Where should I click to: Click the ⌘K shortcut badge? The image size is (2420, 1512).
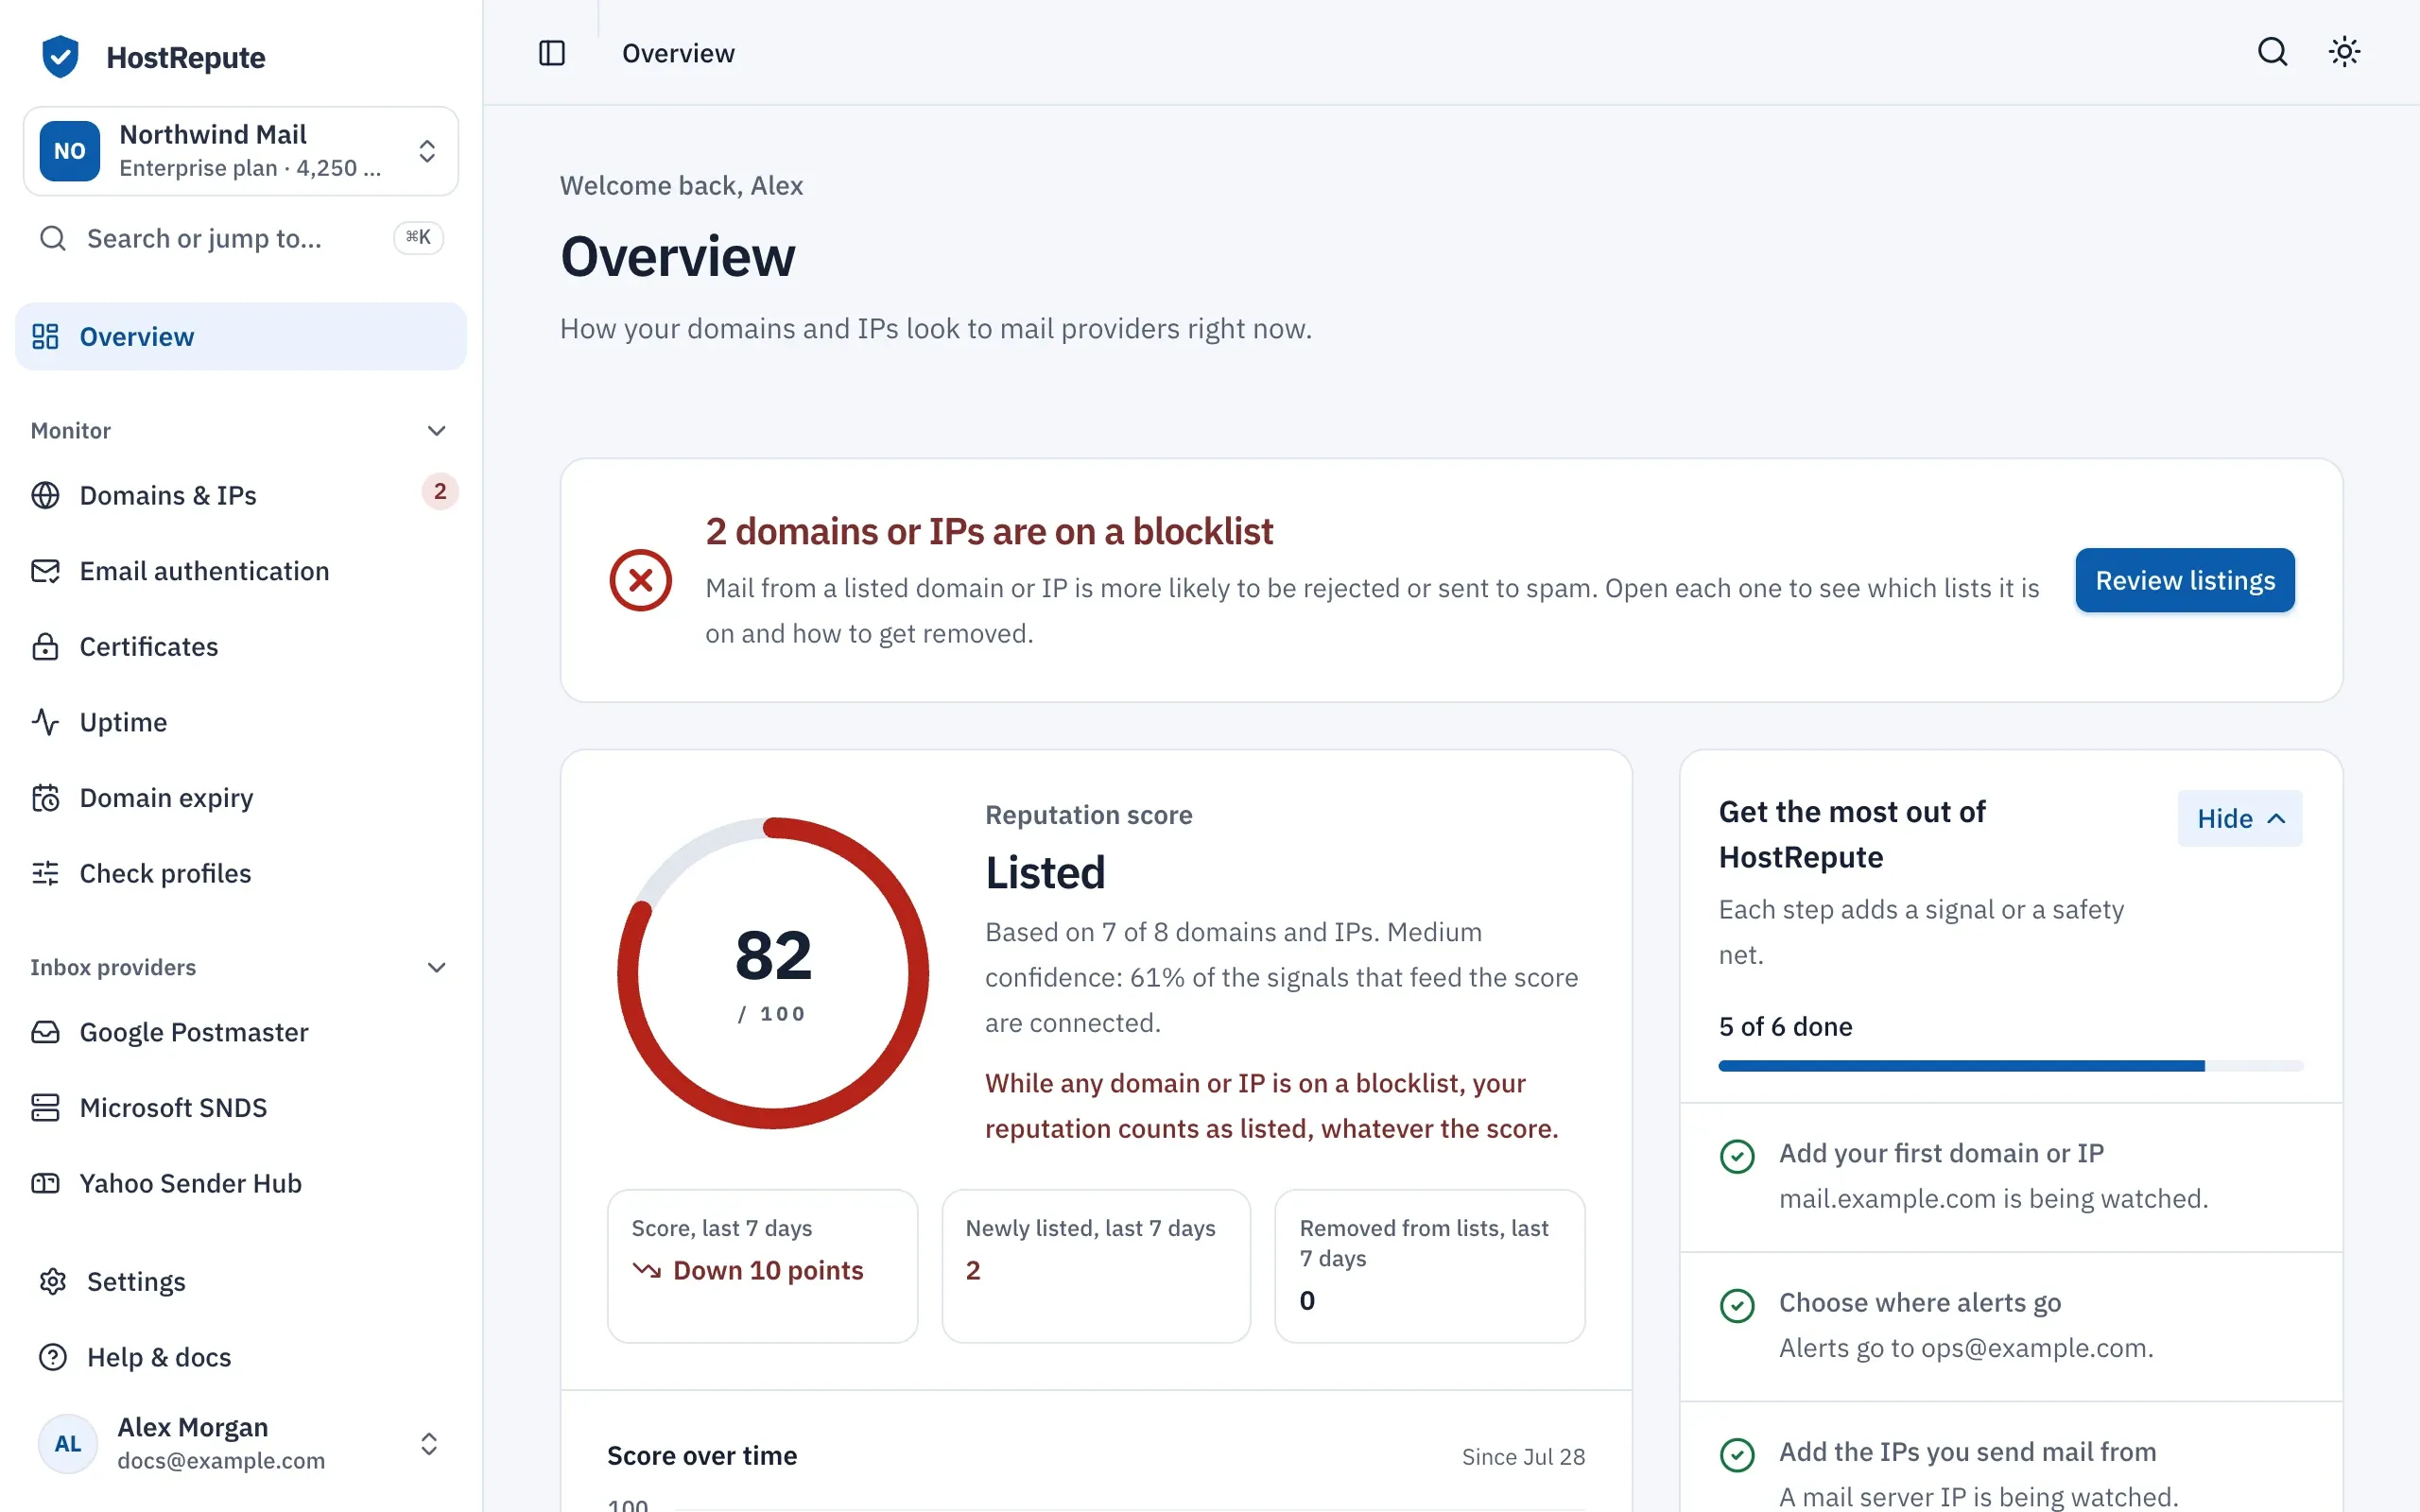tap(418, 237)
